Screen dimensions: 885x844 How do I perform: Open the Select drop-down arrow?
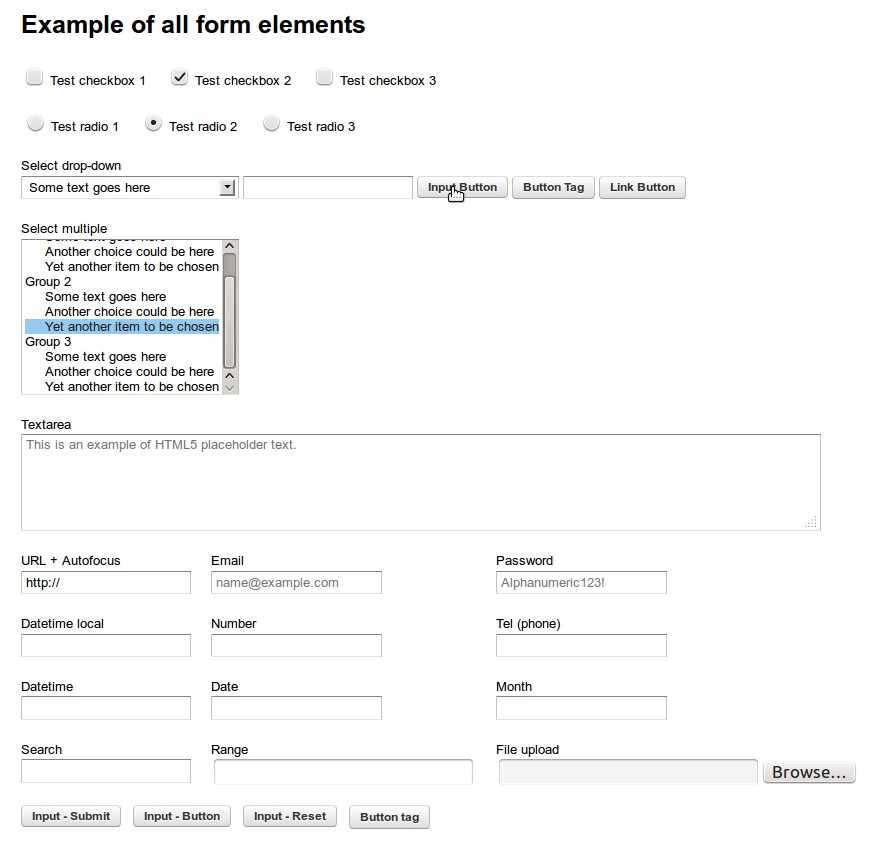point(227,187)
